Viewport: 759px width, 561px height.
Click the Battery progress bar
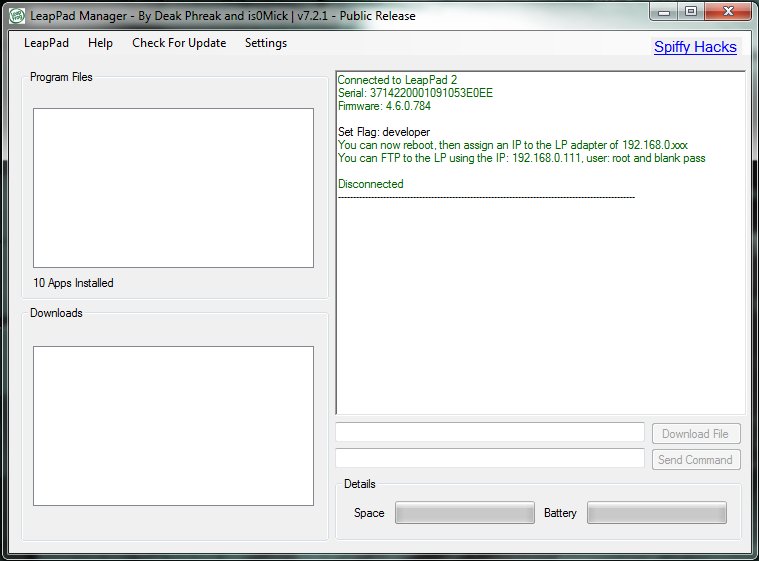pyautogui.click(x=656, y=513)
